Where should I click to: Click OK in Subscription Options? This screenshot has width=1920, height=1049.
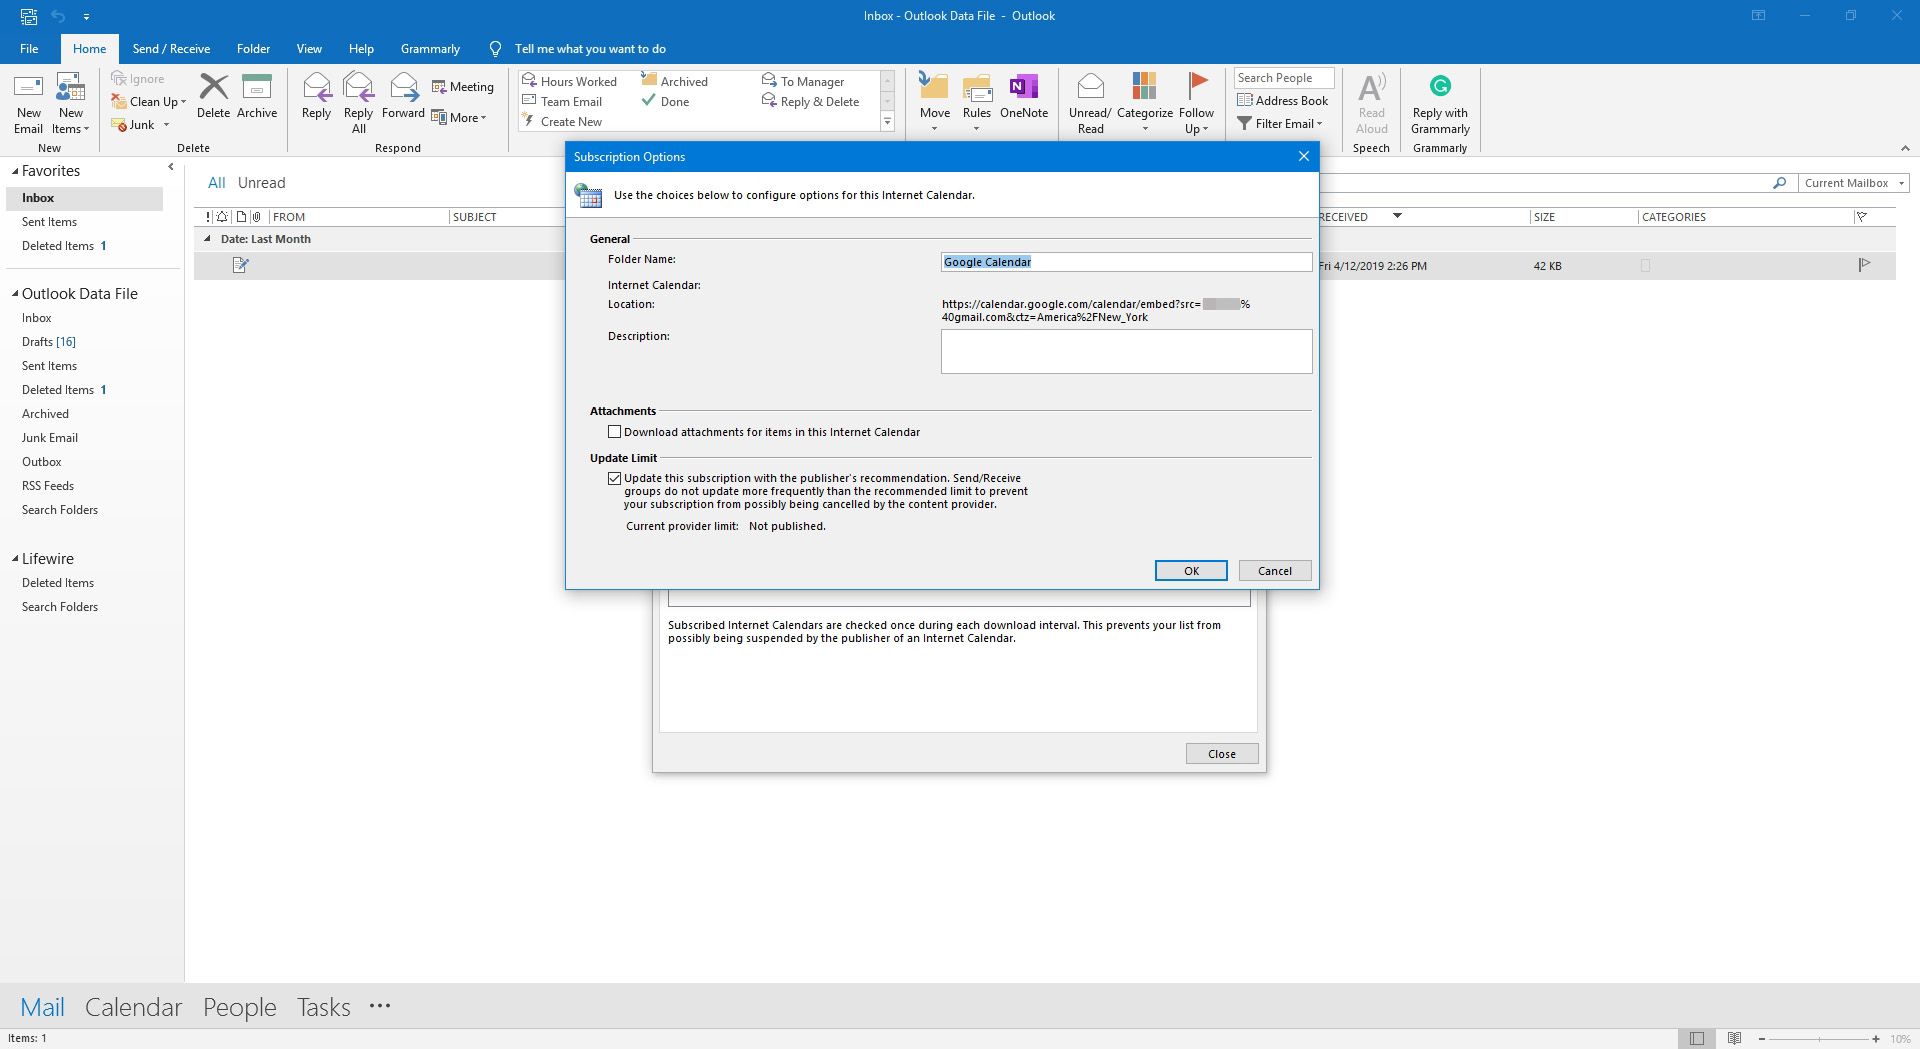1191,570
